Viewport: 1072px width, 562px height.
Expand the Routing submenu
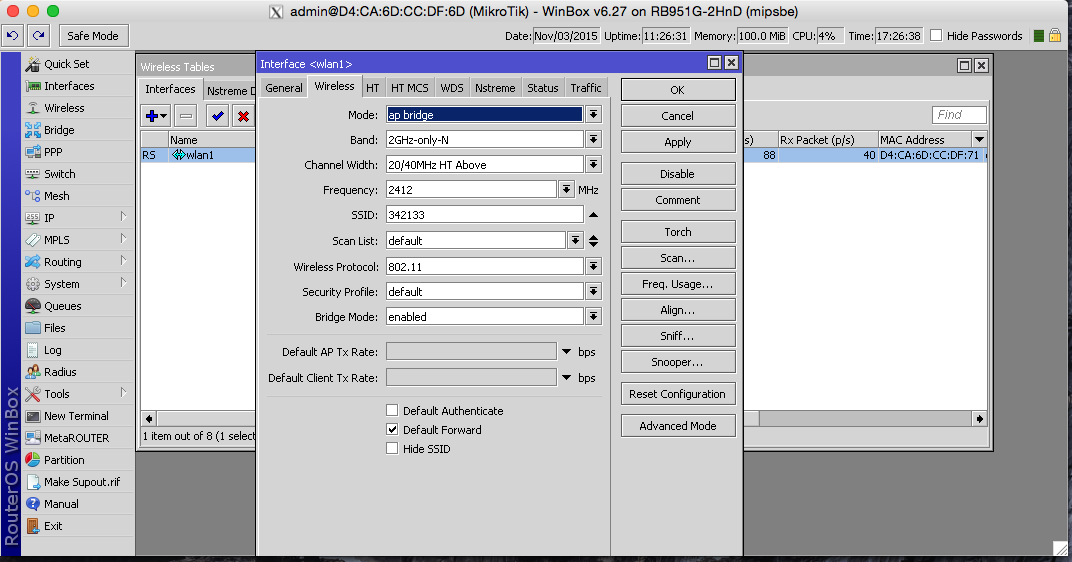[123, 261]
